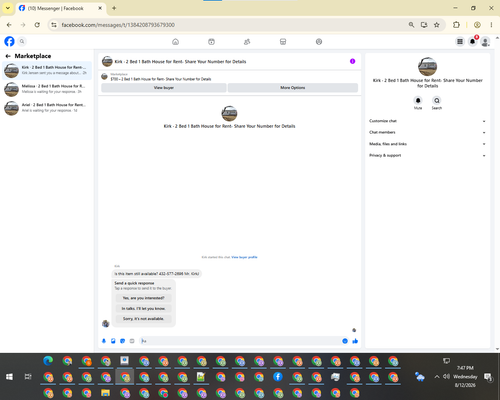Open Chrome's three-dot menu
This screenshot has width=500, height=400.
(x=491, y=25)
